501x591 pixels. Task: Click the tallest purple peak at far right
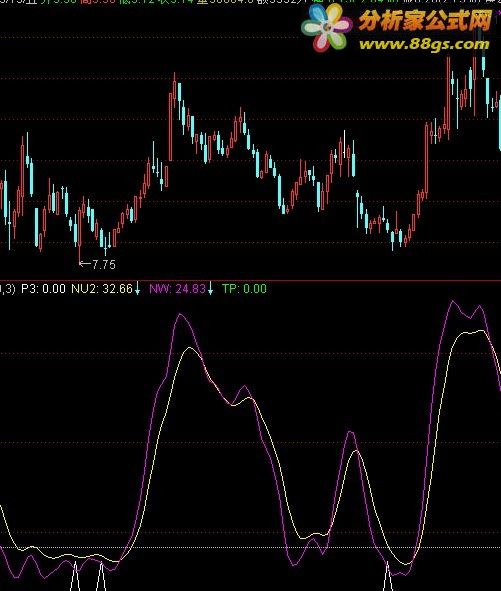coord(453,302)
